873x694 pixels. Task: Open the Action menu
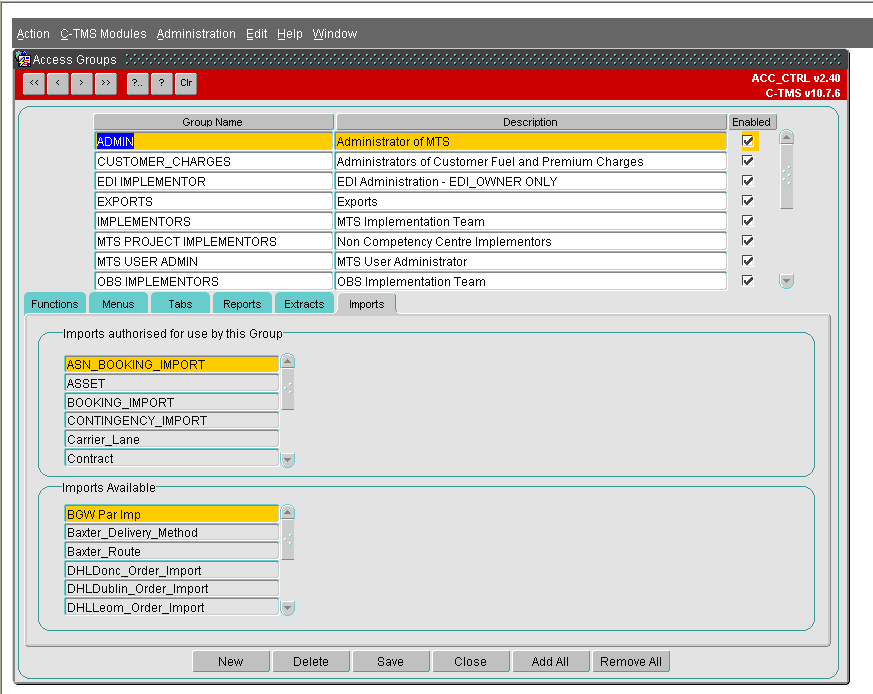[x=33, y=34]
